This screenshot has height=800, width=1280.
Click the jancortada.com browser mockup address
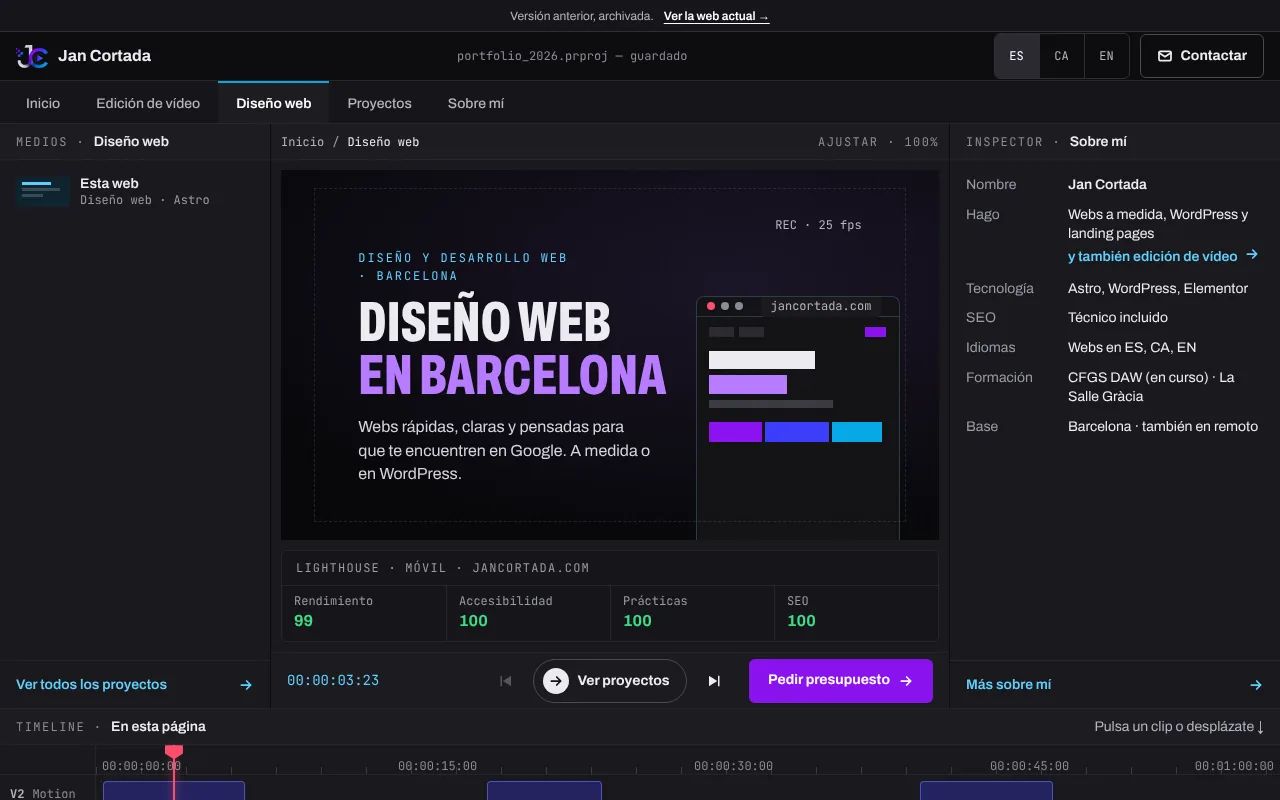(821, 306)
